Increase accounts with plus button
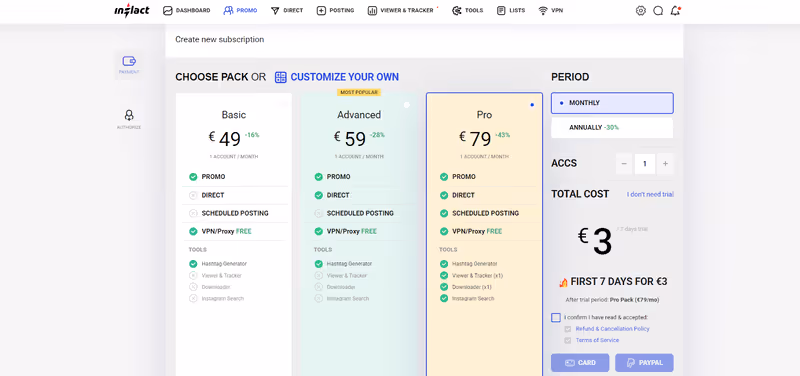 (x=665, y=164)
